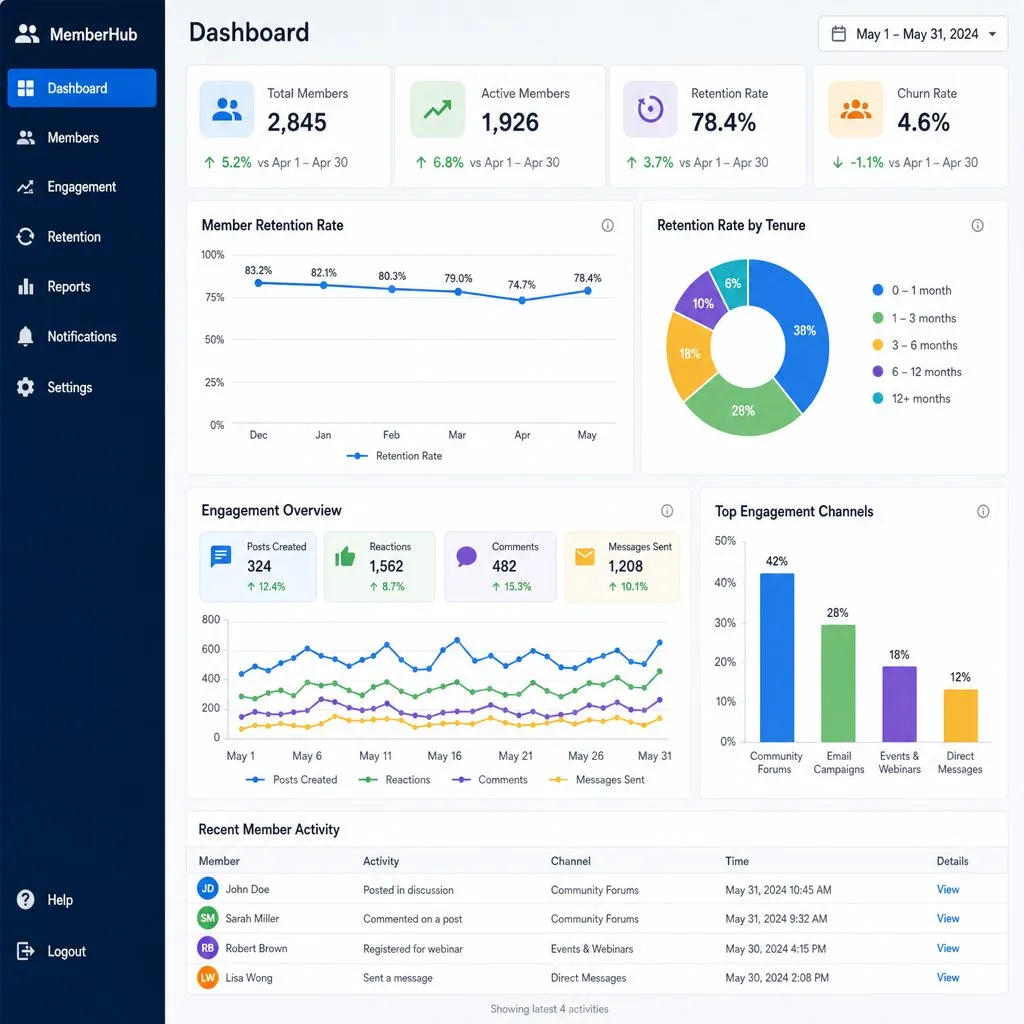The image size is (1024, 1024).
Task: Click the Retention cycle icon in sidebar
Action: coord(25,237)
